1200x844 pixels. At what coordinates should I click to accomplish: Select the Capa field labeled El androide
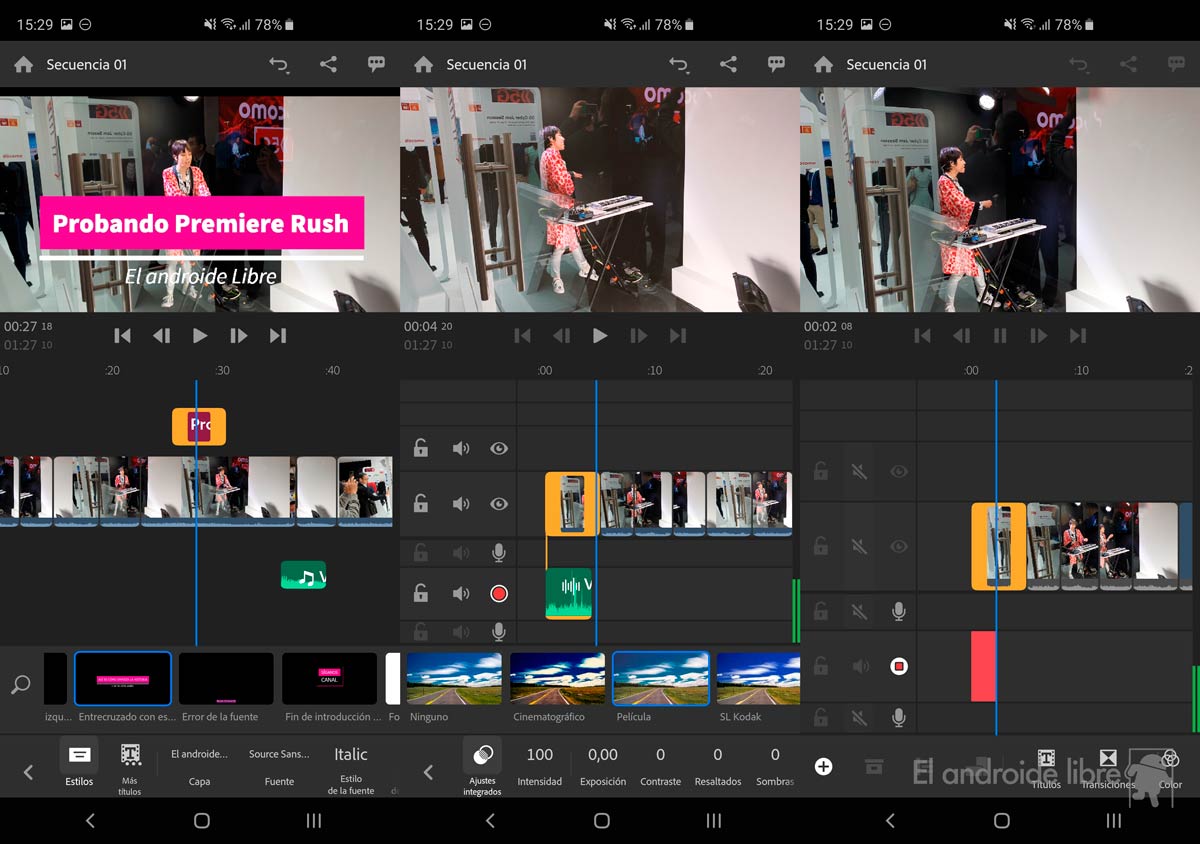[x=199, y=765]
